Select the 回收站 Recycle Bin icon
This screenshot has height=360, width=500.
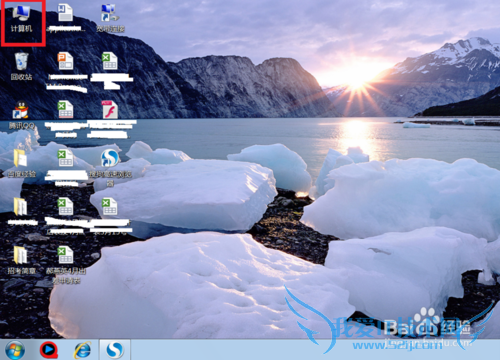[22, 61]
